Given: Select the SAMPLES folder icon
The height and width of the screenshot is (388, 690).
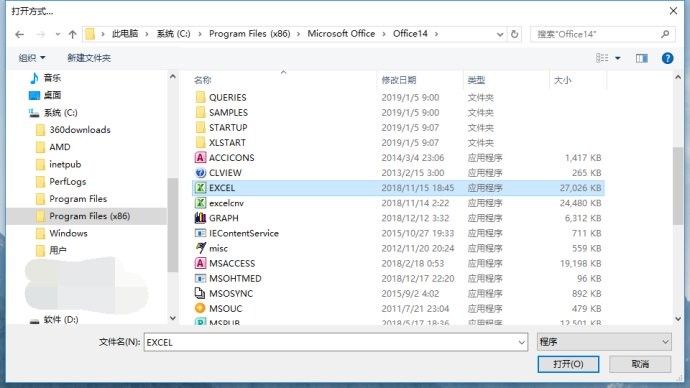Looking at the screenshot, I should pos(200,112).
